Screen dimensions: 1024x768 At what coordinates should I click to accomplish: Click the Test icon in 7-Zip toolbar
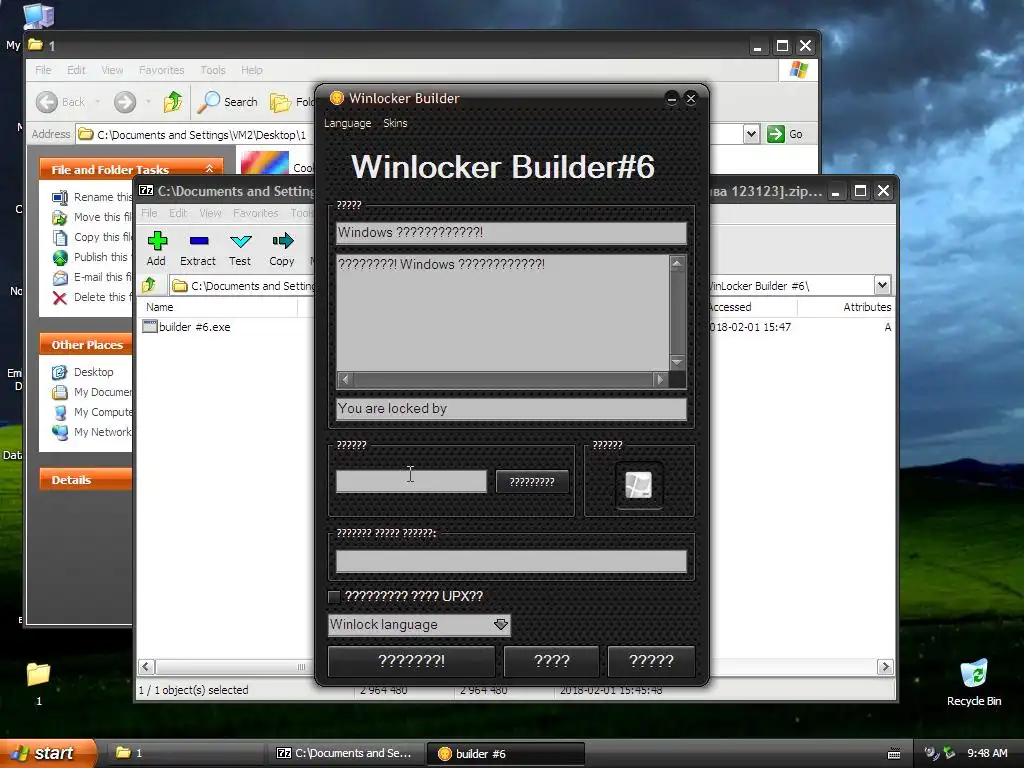pyautogui.click(x=240, y=241)
